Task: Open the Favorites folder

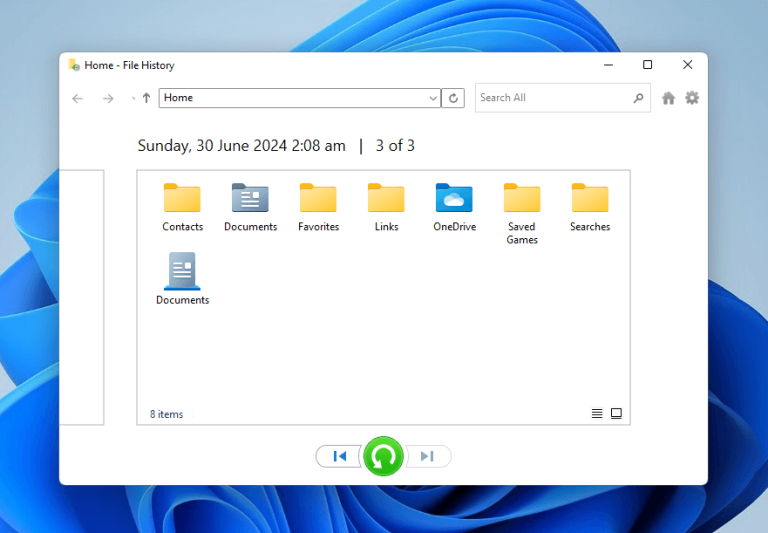Action: coord(318,207)
